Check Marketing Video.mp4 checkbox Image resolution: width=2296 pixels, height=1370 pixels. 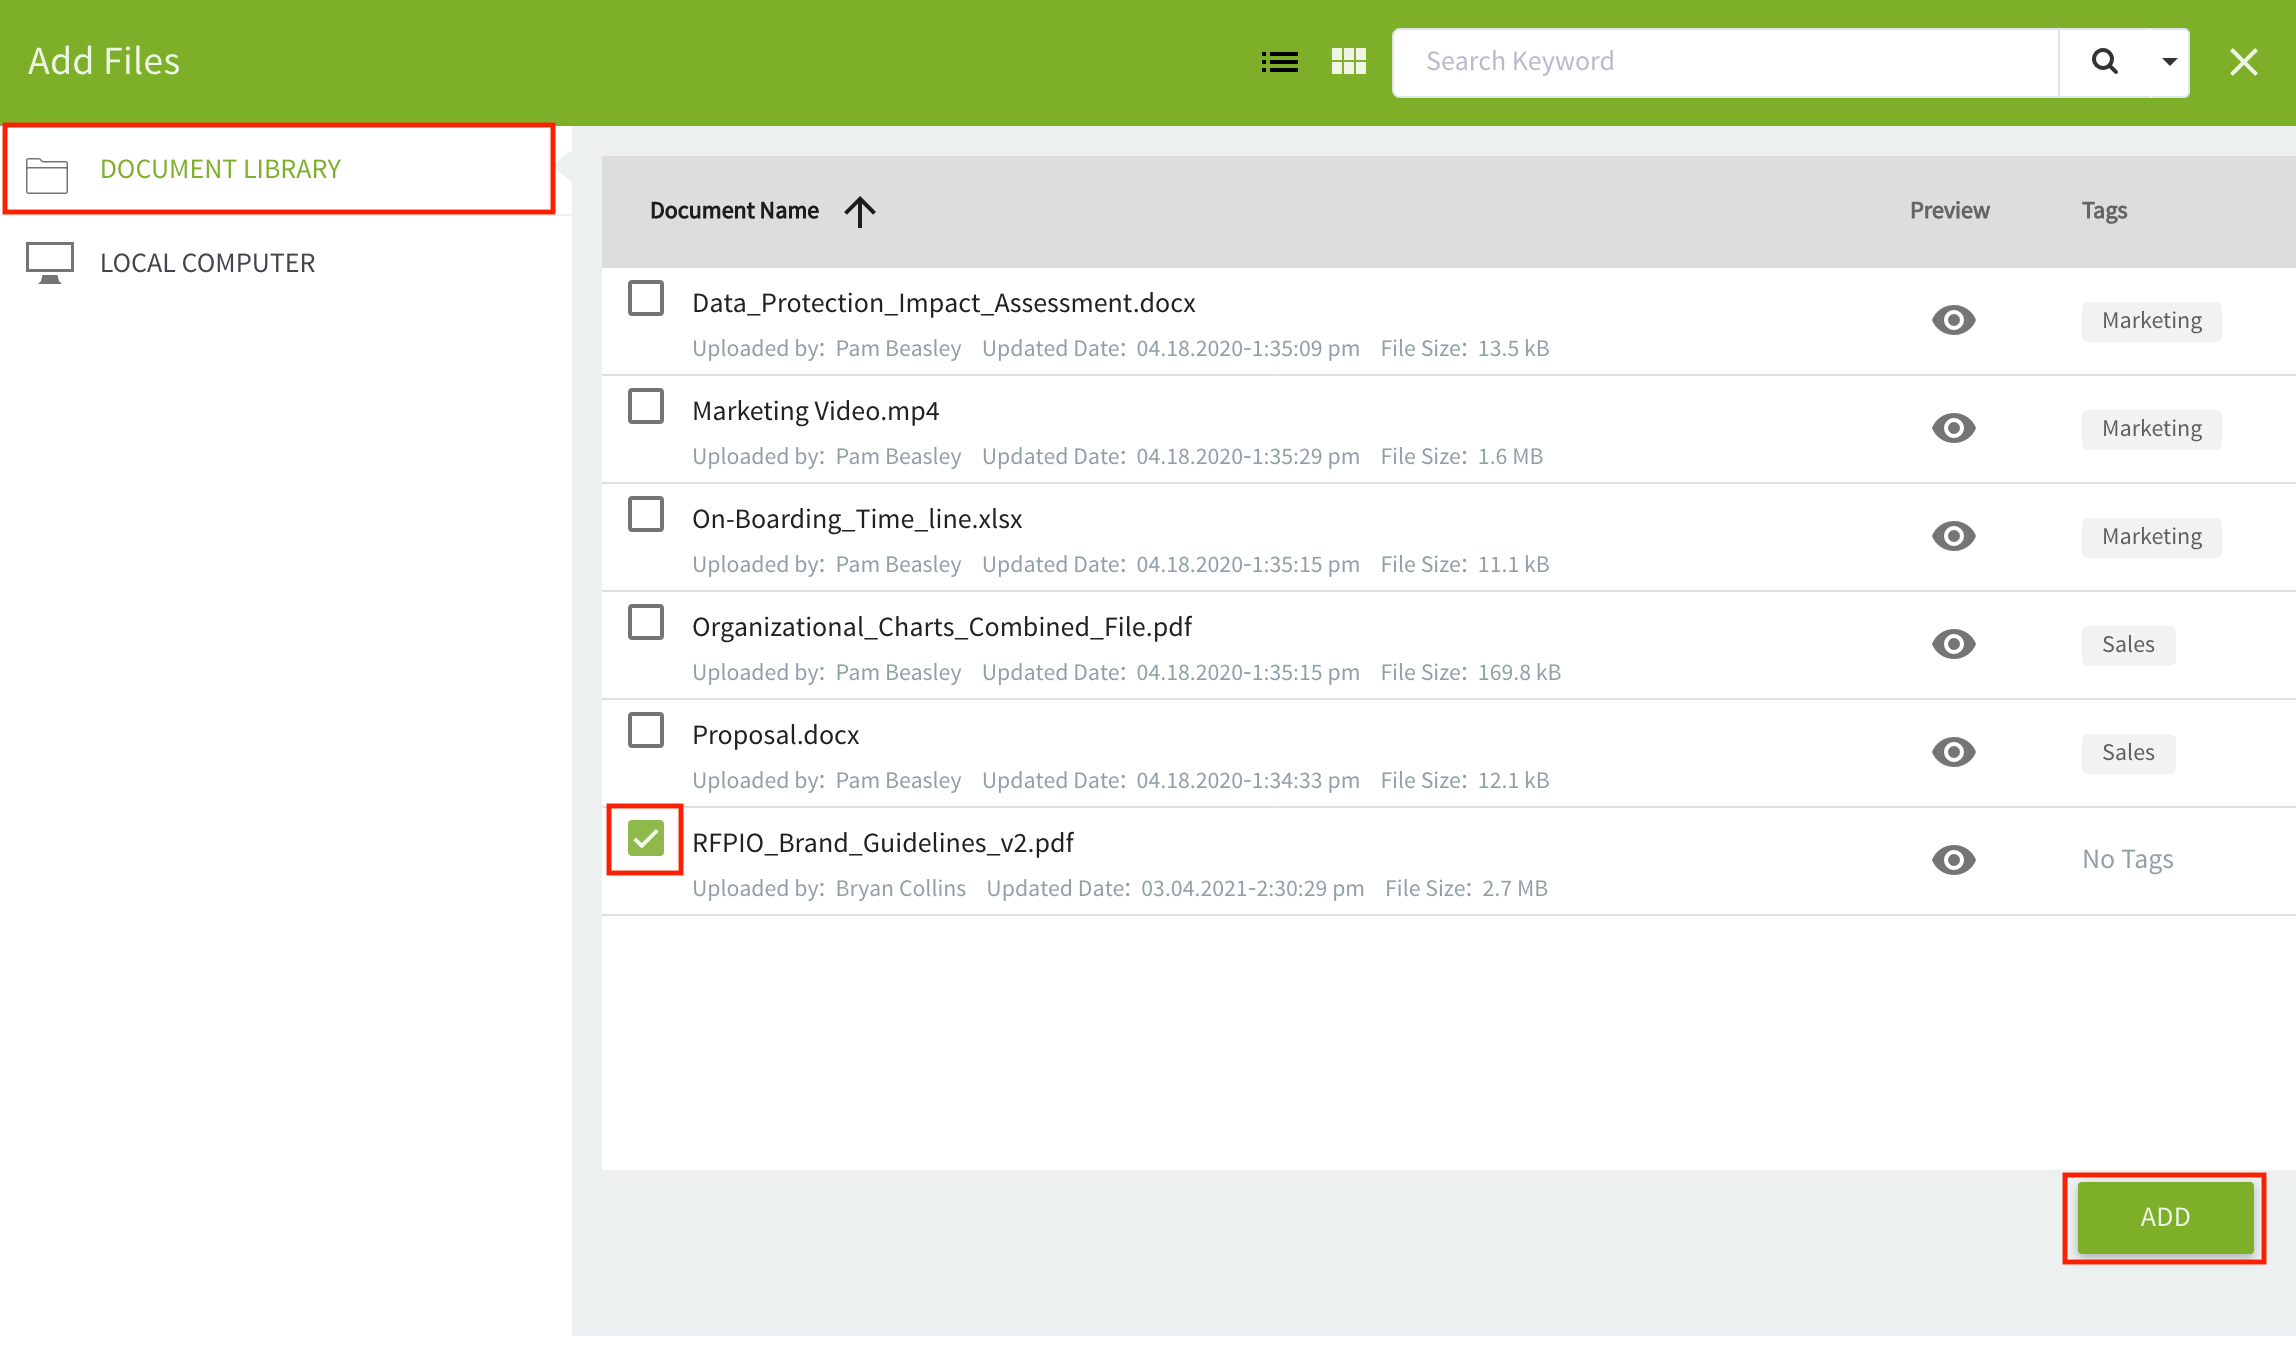click(x=646, y=406)
